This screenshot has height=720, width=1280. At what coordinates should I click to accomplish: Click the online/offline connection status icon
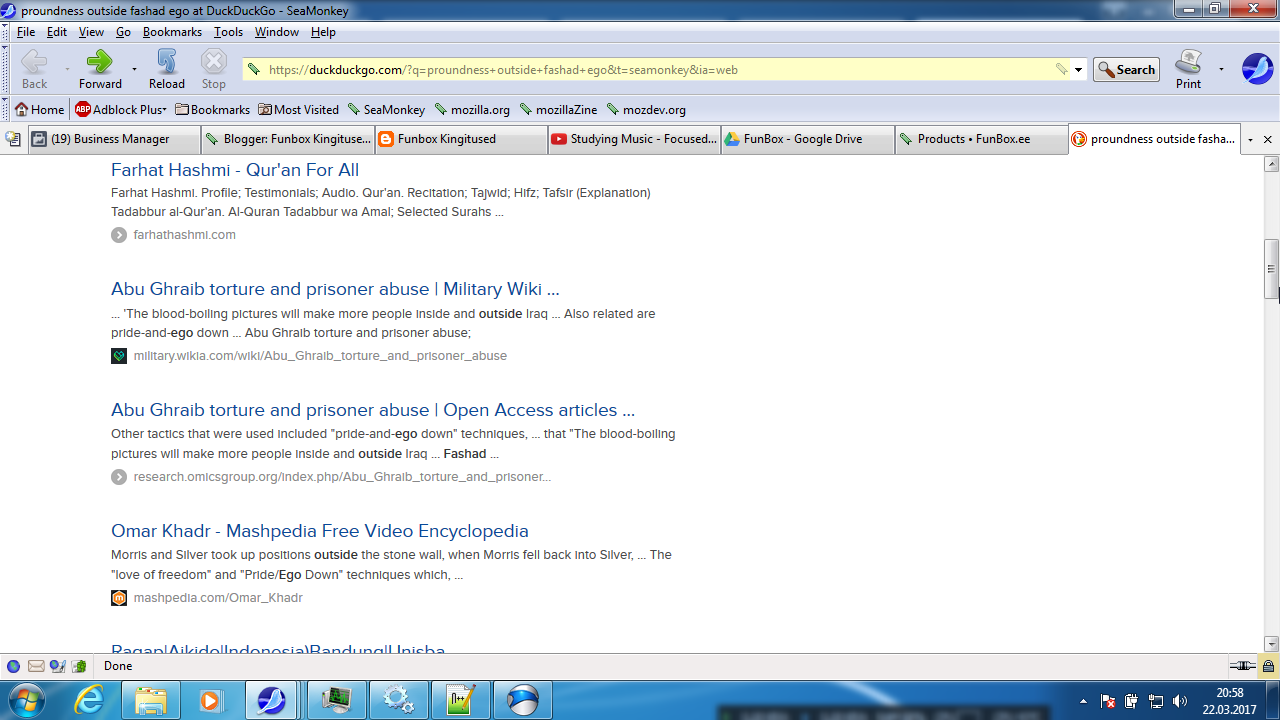pos(1242,666)
